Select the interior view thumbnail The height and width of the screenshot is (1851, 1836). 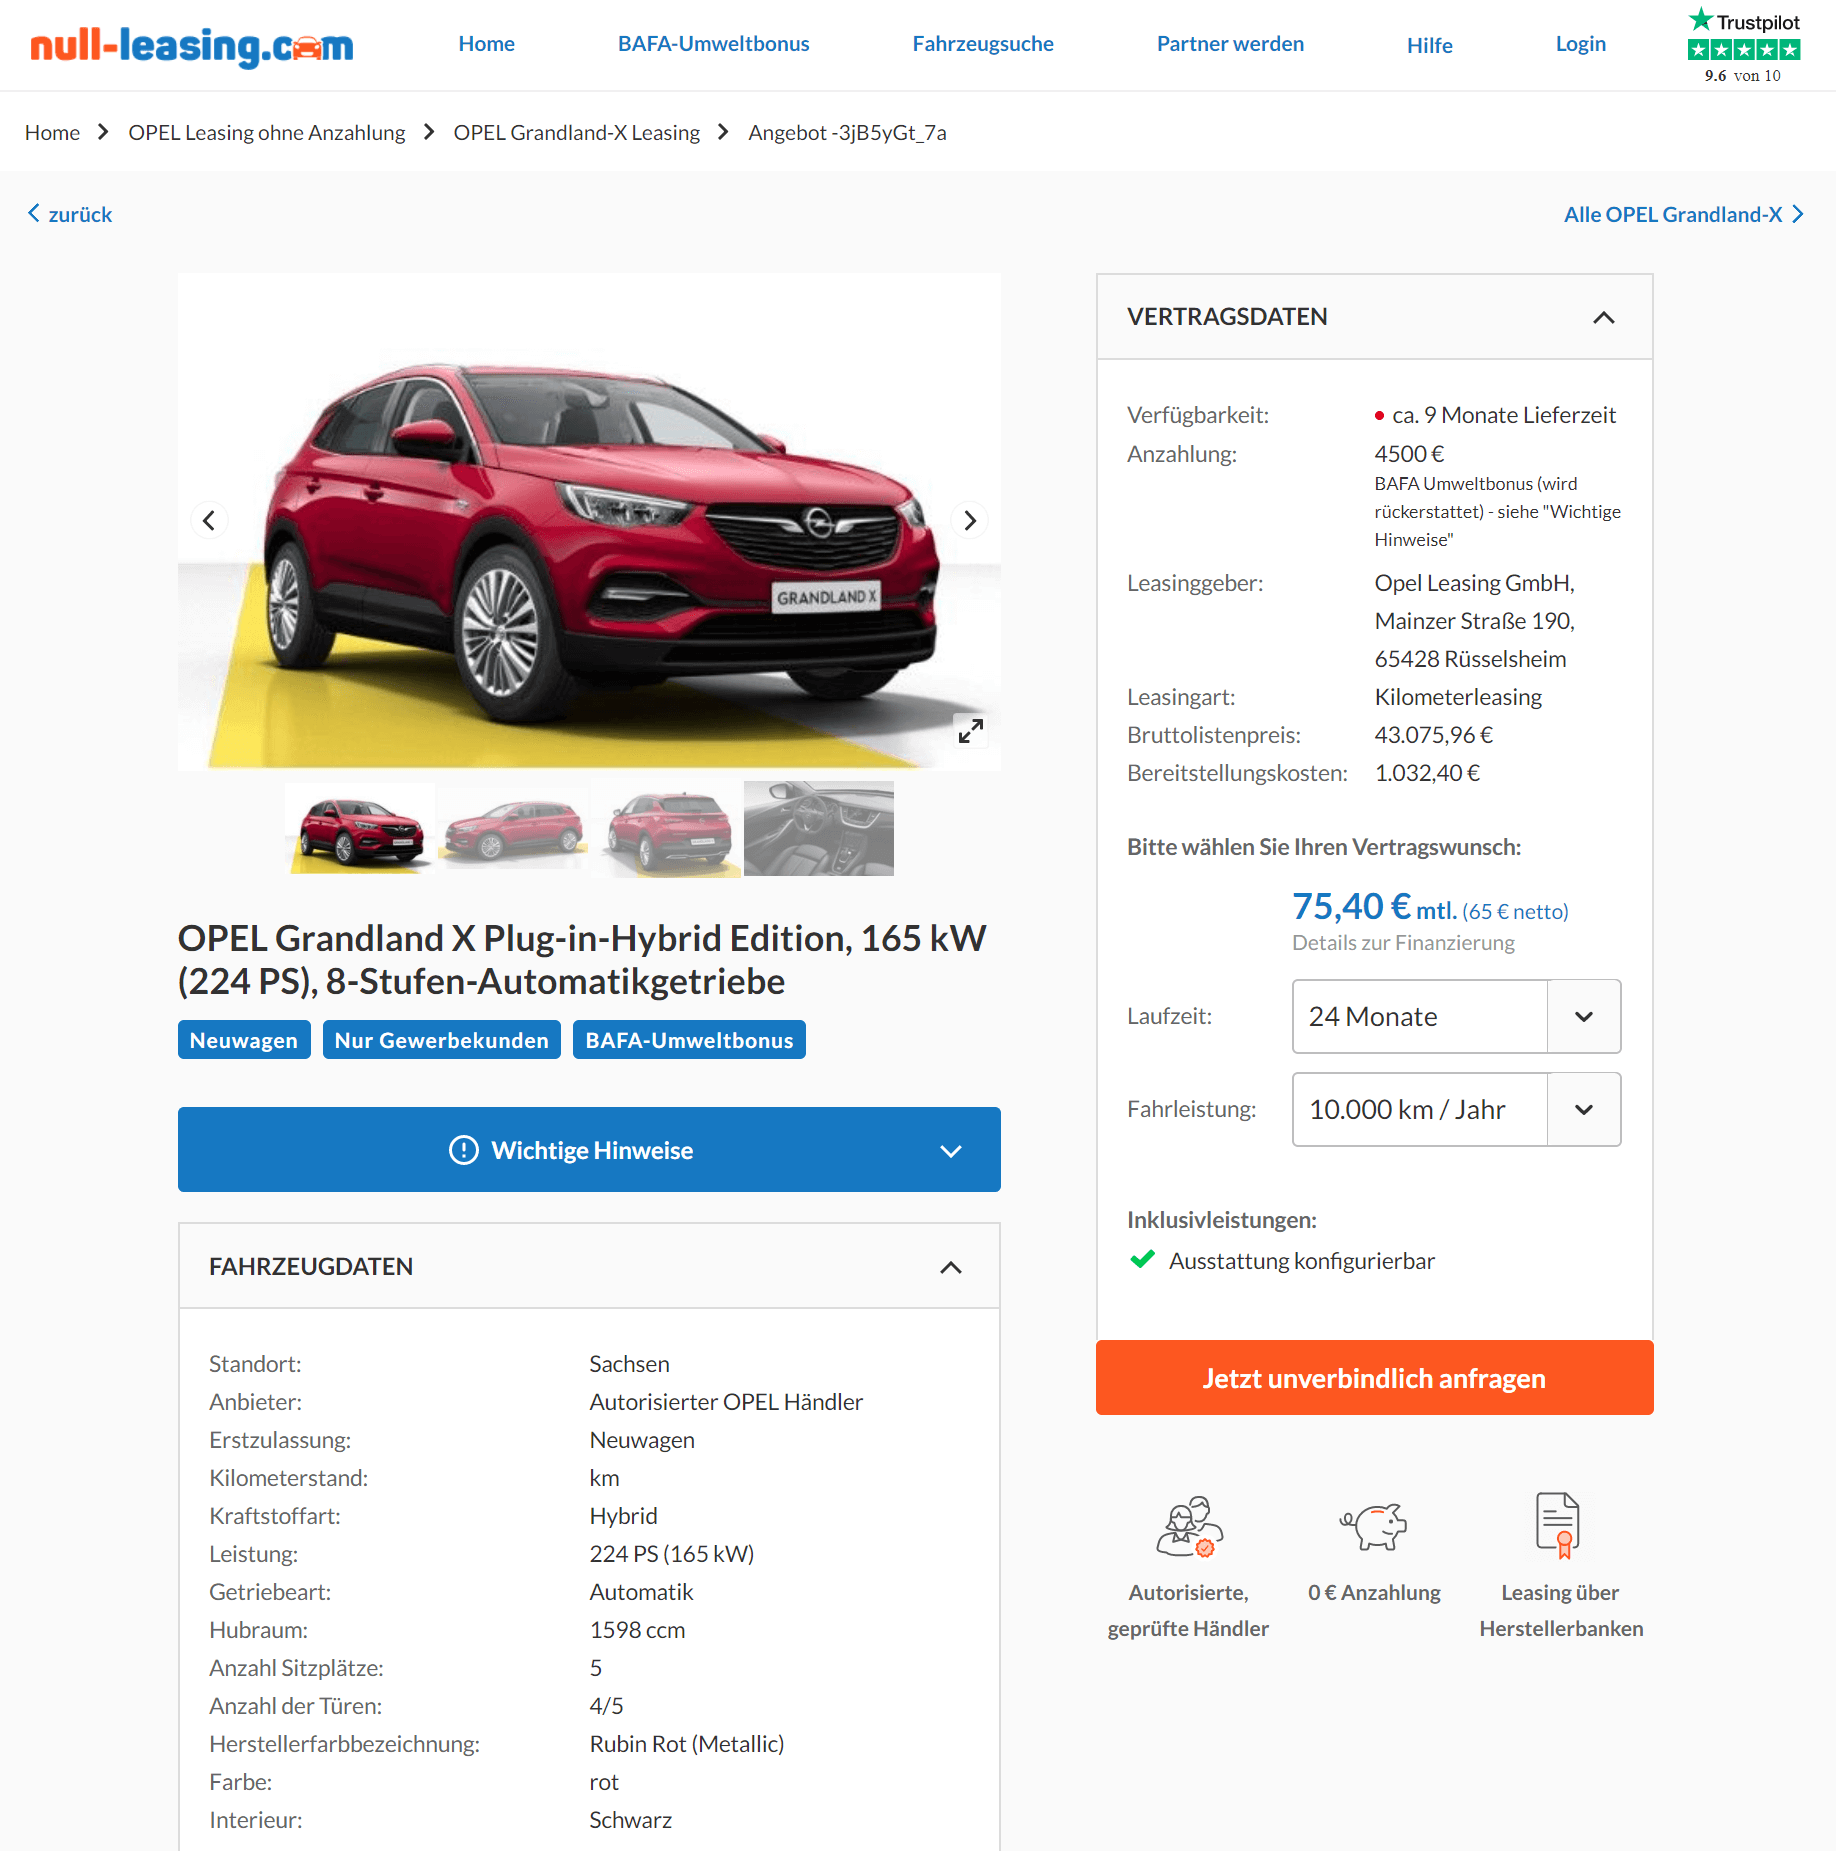(818, 828)
